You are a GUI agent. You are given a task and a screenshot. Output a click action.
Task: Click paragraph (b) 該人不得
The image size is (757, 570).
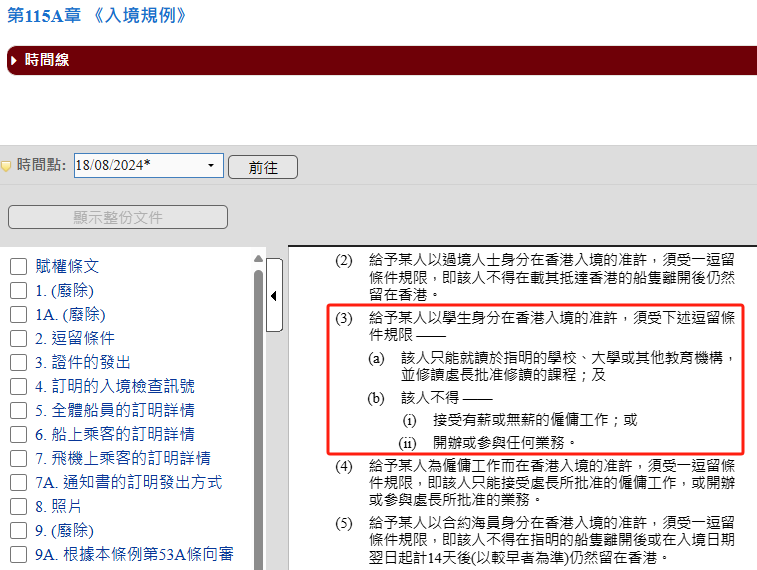coord(446,398)
